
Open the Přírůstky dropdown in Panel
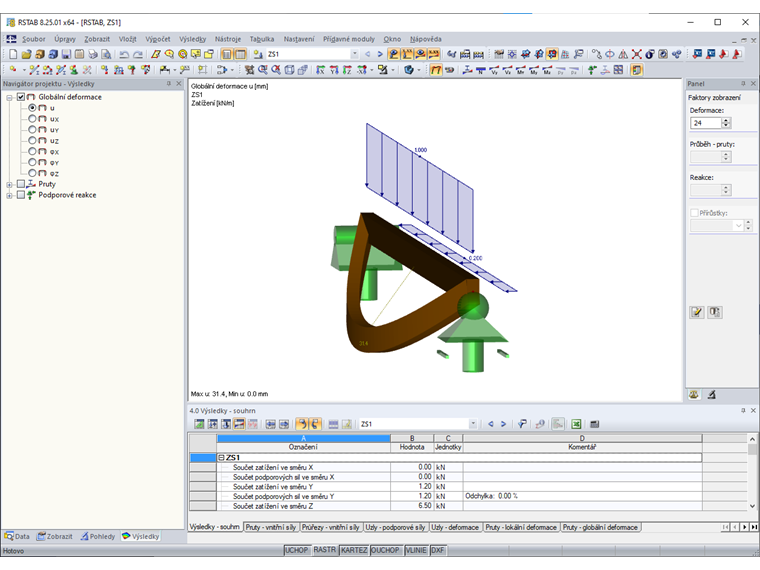point(738,225)
